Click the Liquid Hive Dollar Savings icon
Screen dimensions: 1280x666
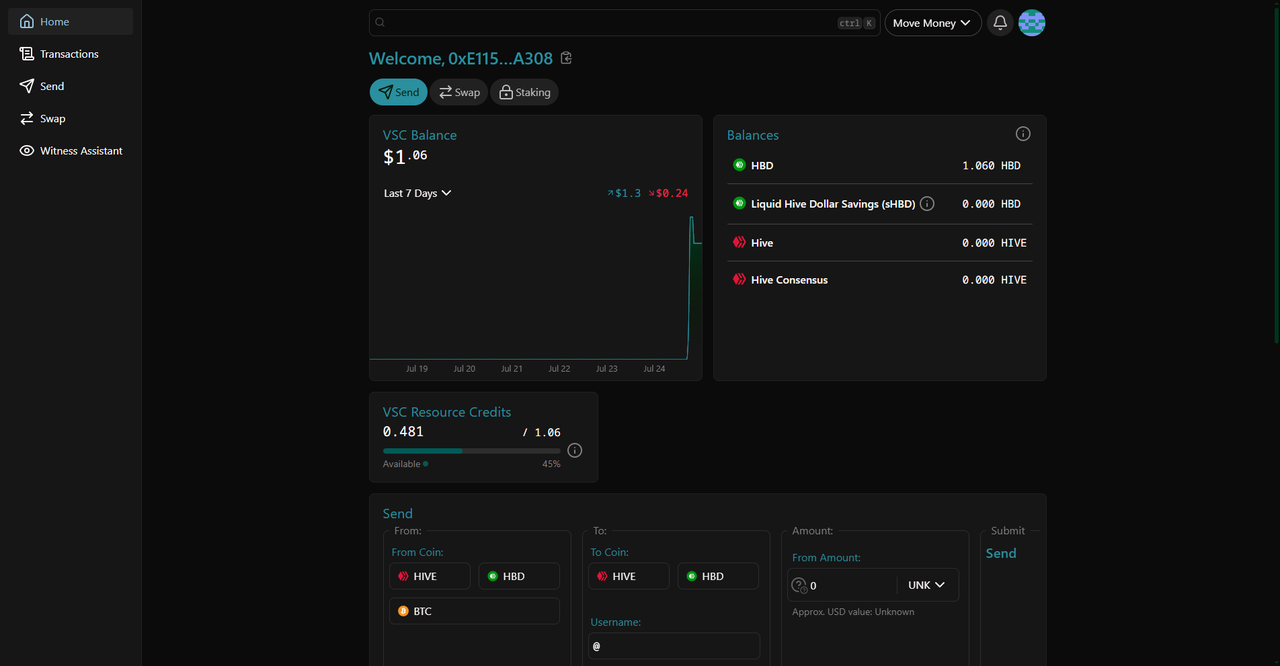pyautogui.click(x=740, y=203)
